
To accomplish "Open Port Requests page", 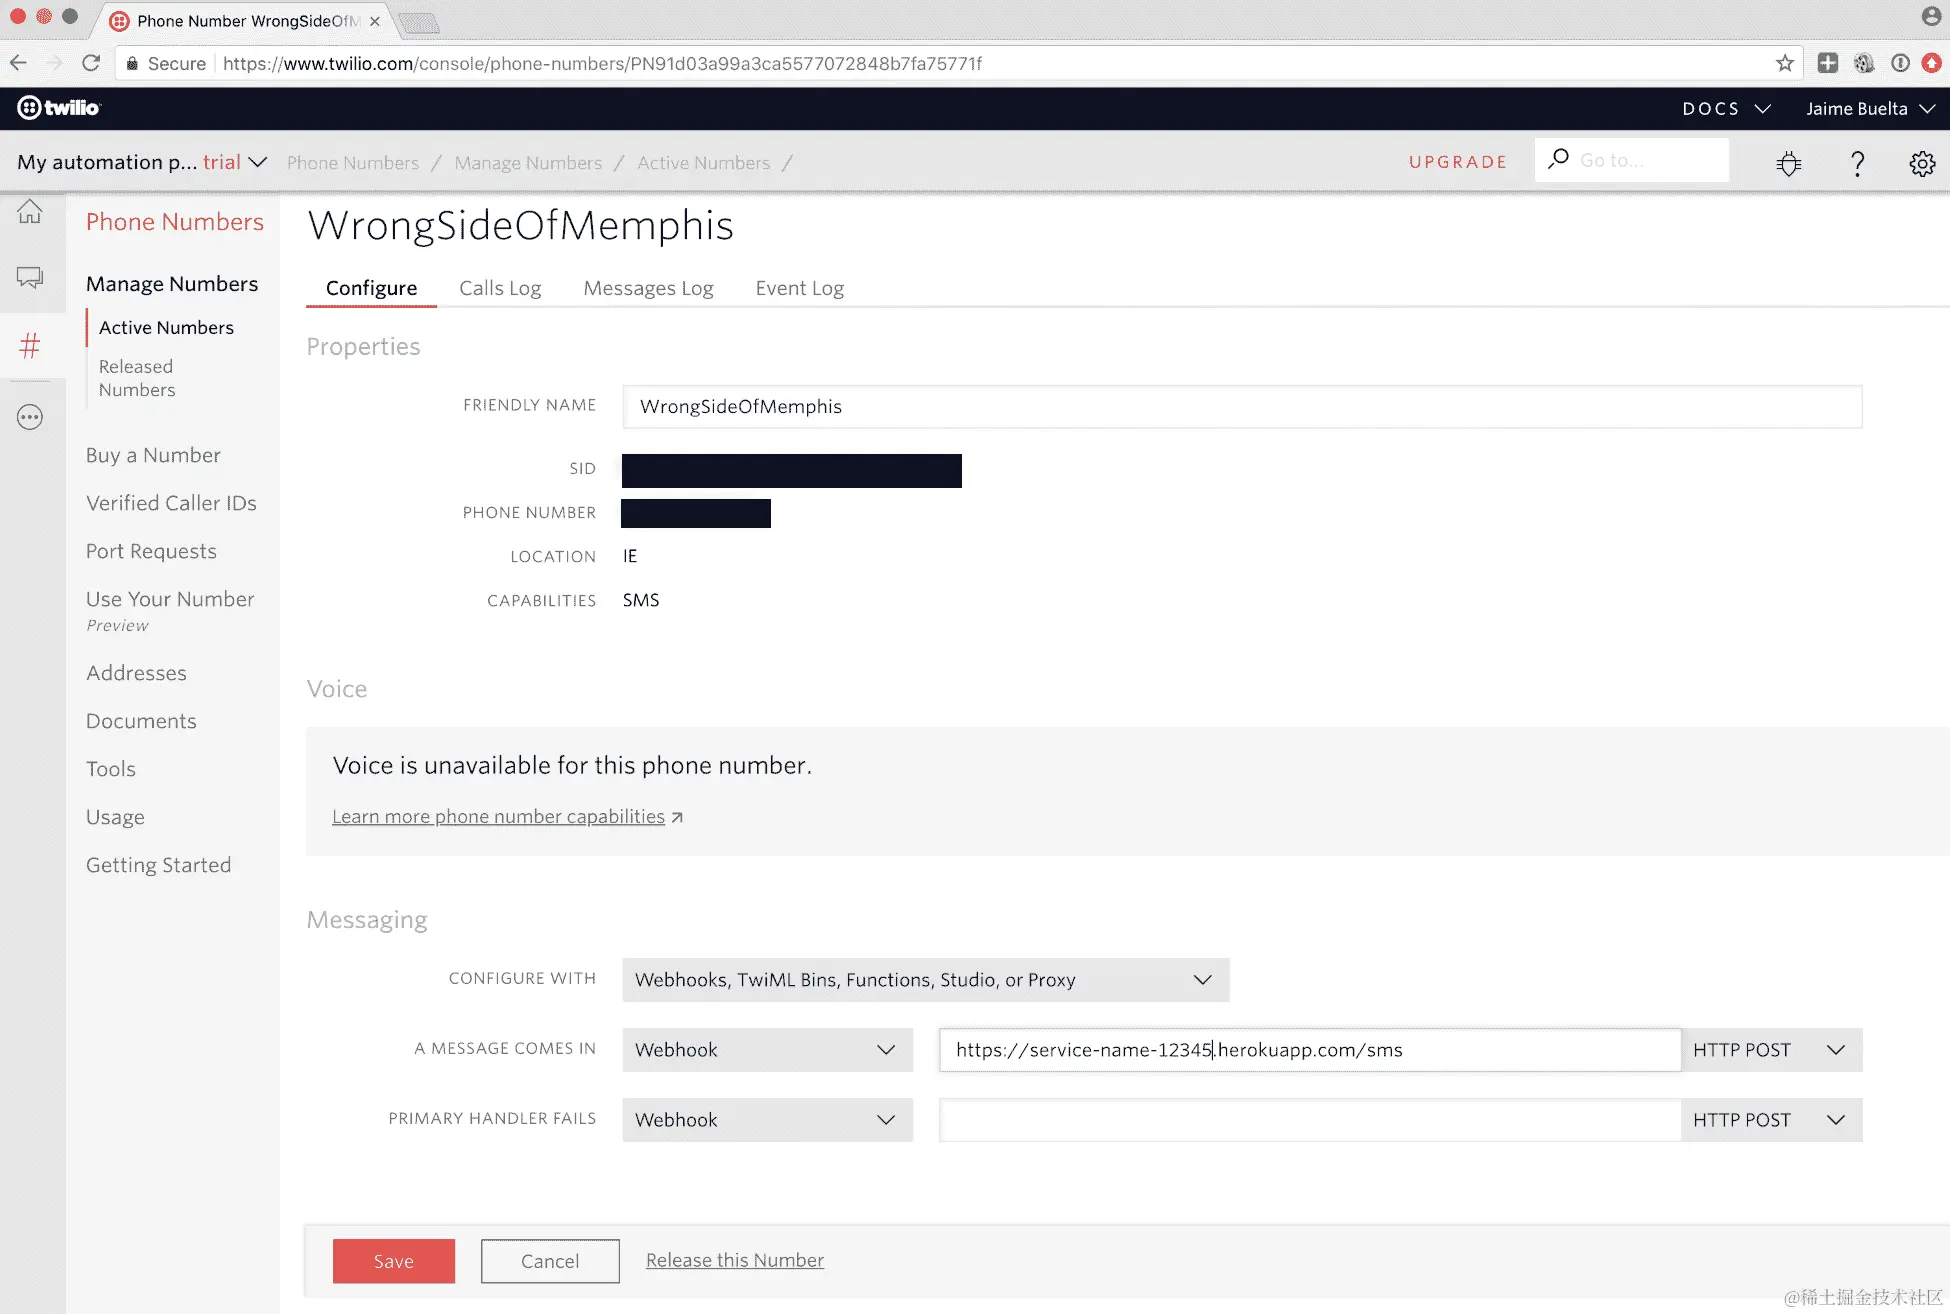I will (x=151, y=551).
